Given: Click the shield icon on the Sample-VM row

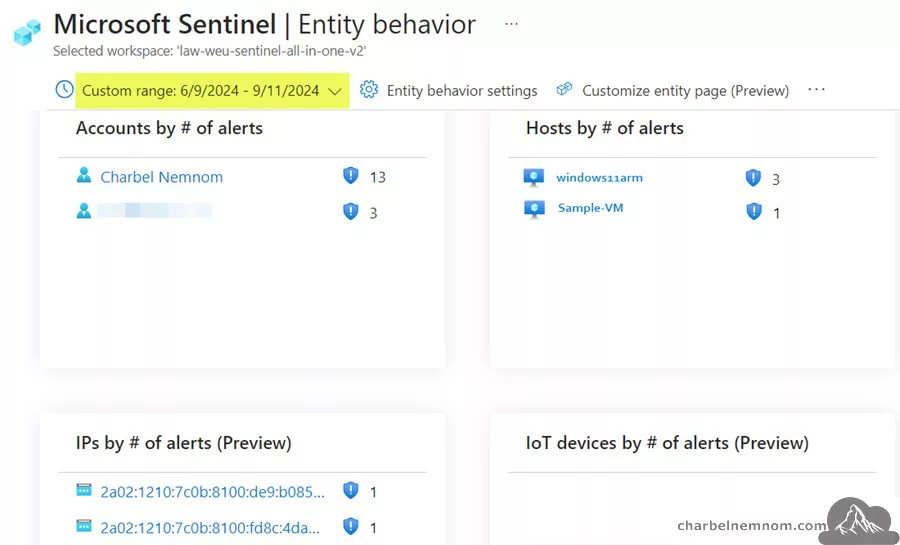Looking at the screenshot, I should pos(754,212).
